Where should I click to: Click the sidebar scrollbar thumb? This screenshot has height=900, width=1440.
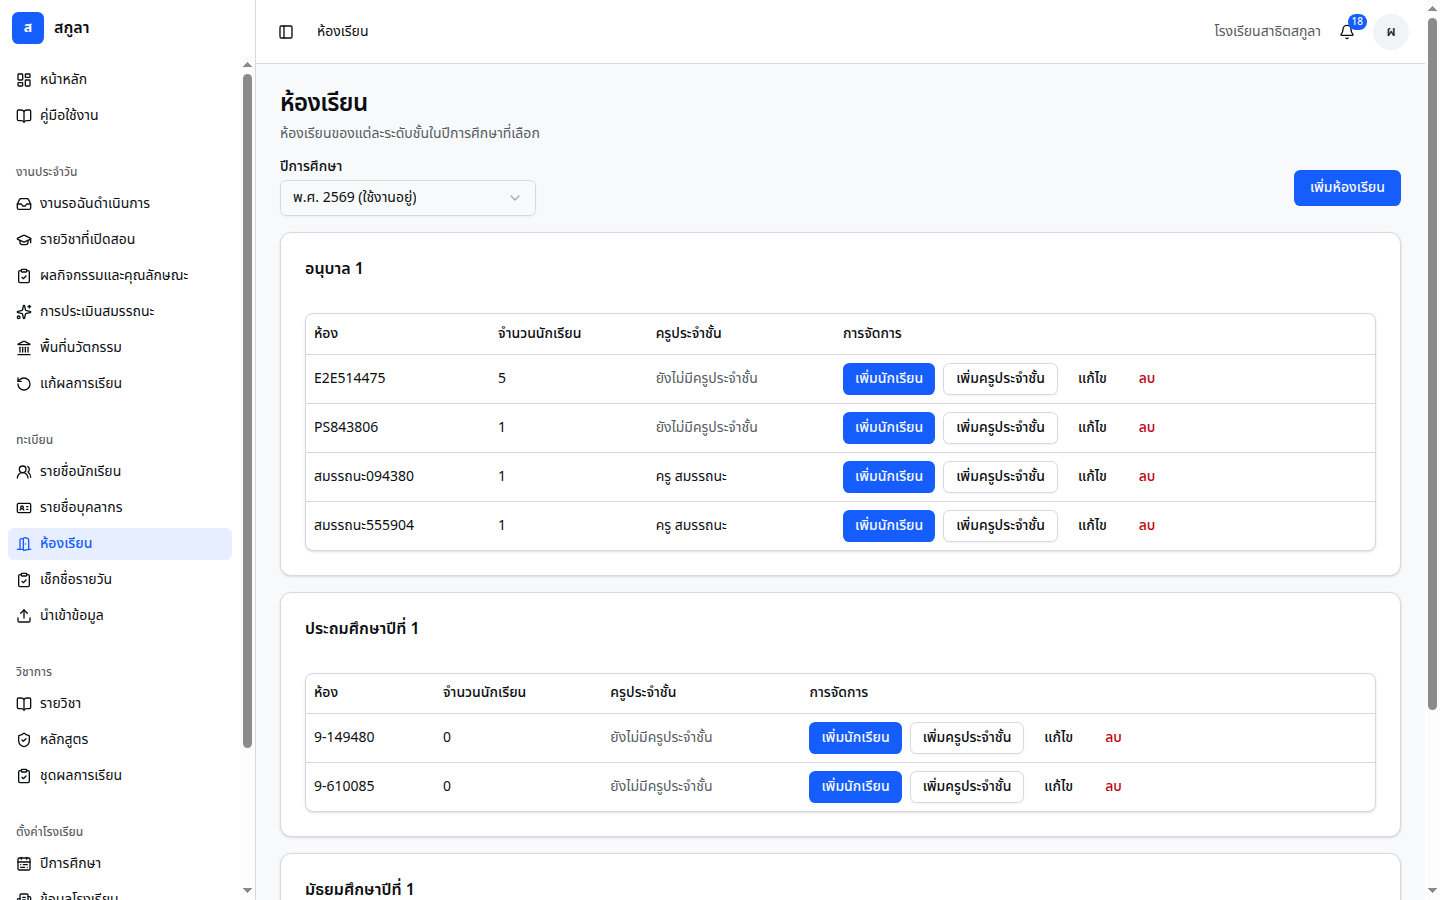tap(247, 410)
